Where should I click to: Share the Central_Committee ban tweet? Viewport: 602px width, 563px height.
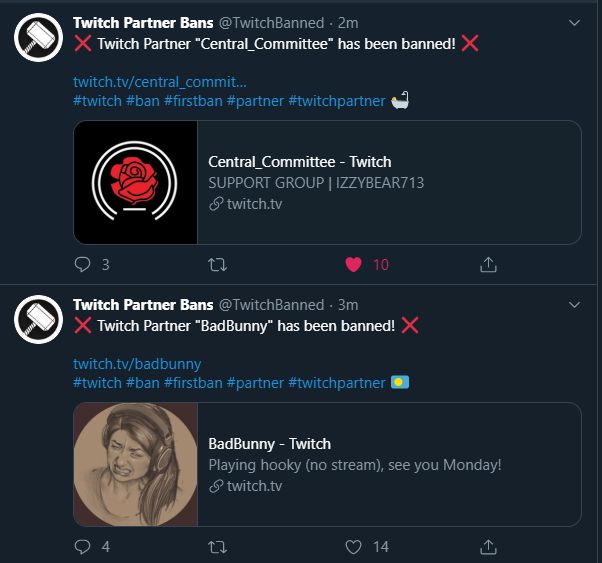[488, 265]
